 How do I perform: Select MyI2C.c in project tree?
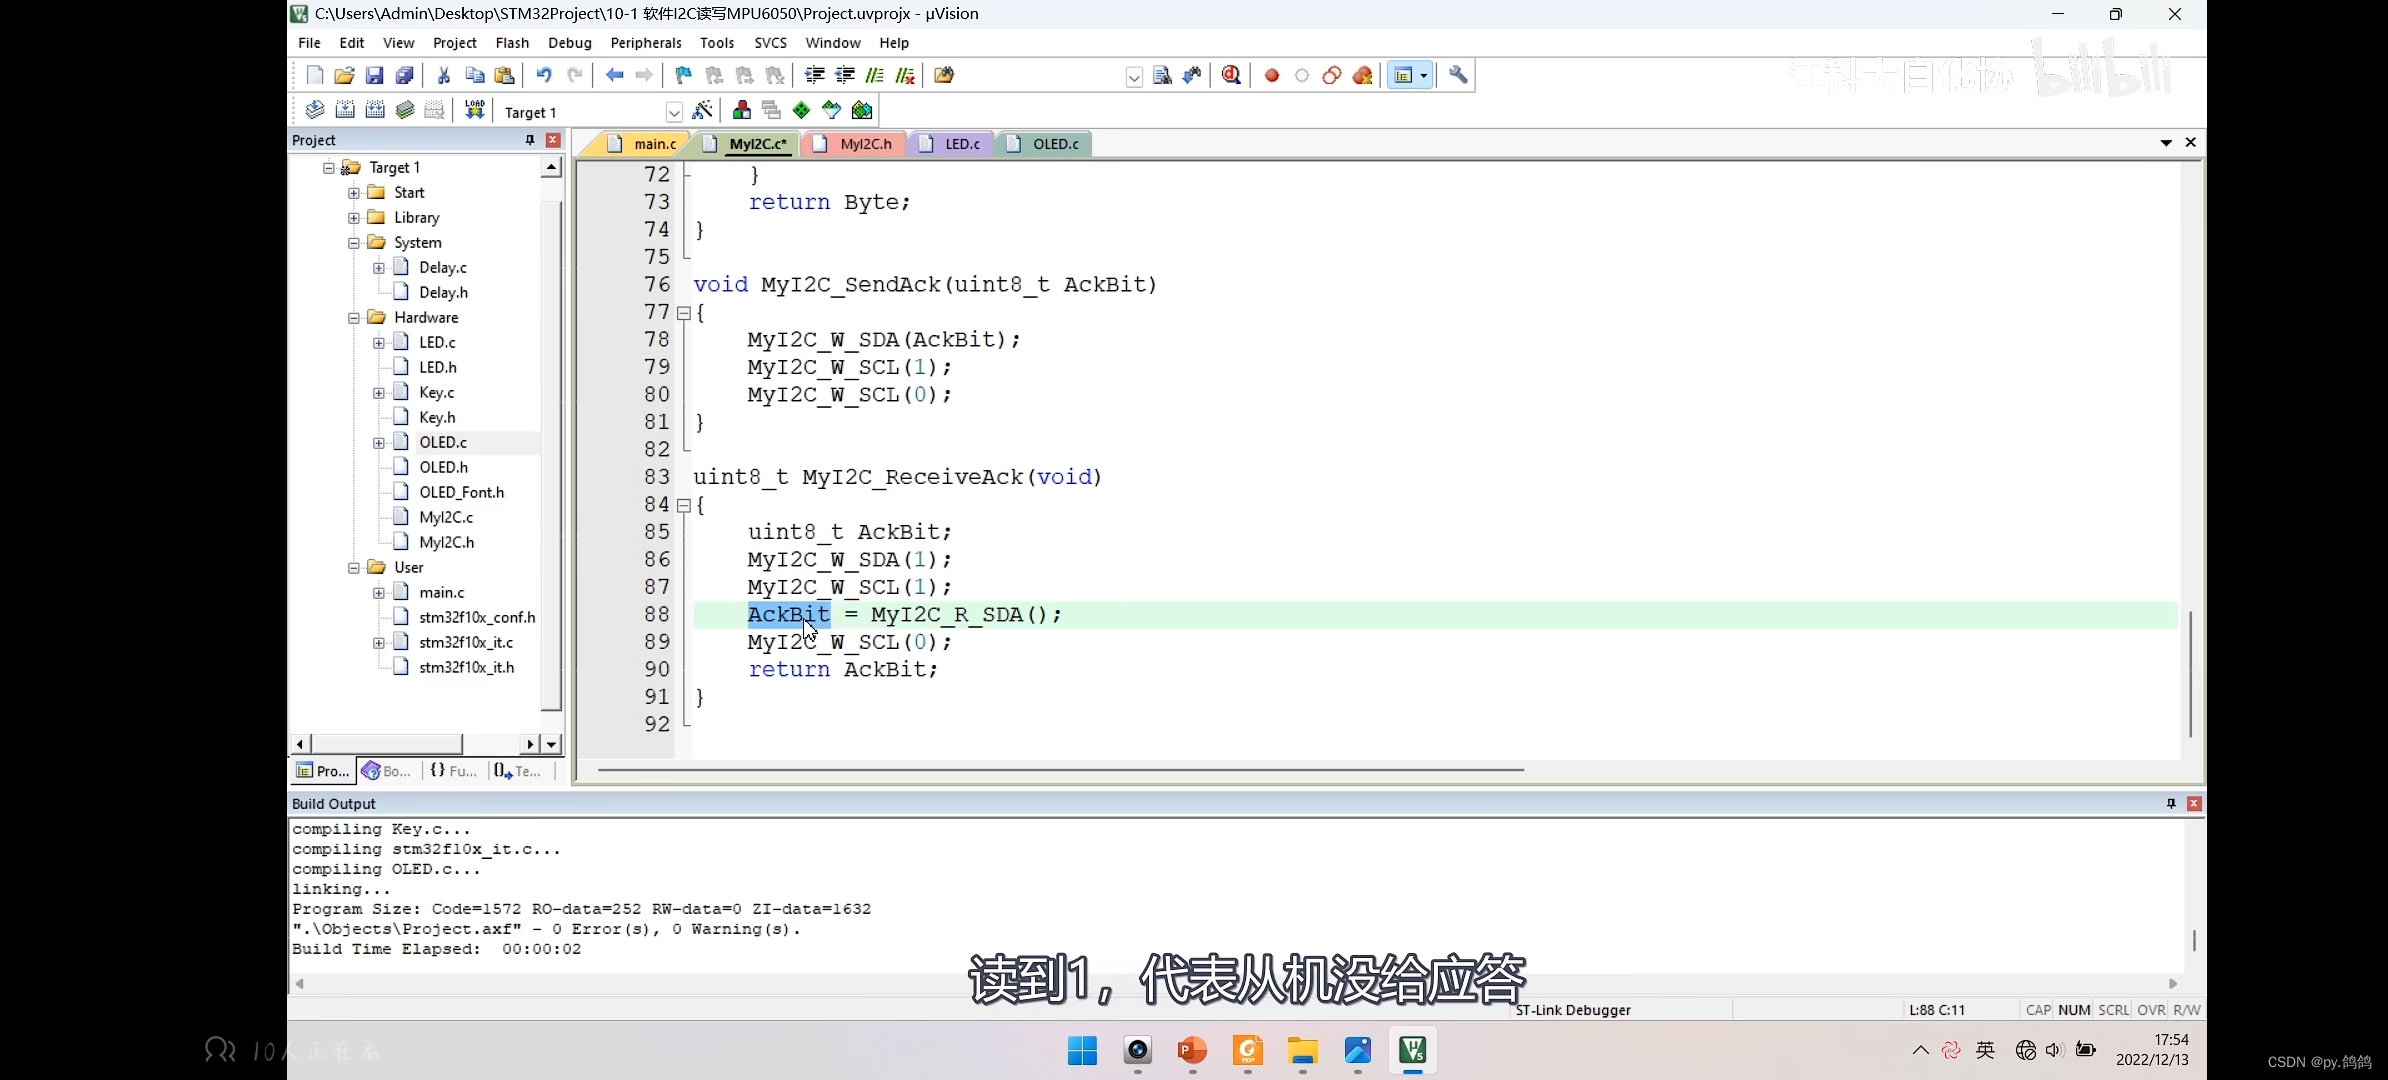pyautogui.click(x=446, y=517)
